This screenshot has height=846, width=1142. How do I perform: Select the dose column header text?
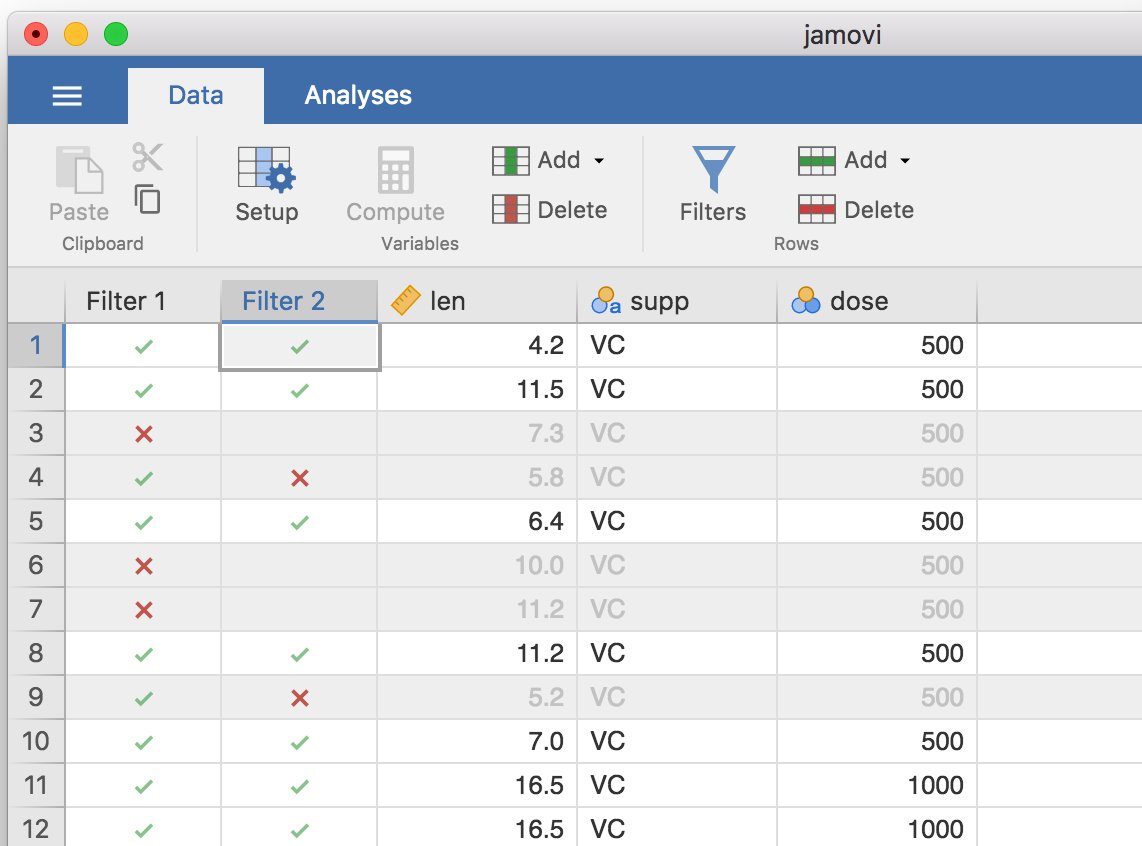coord(859,301)
